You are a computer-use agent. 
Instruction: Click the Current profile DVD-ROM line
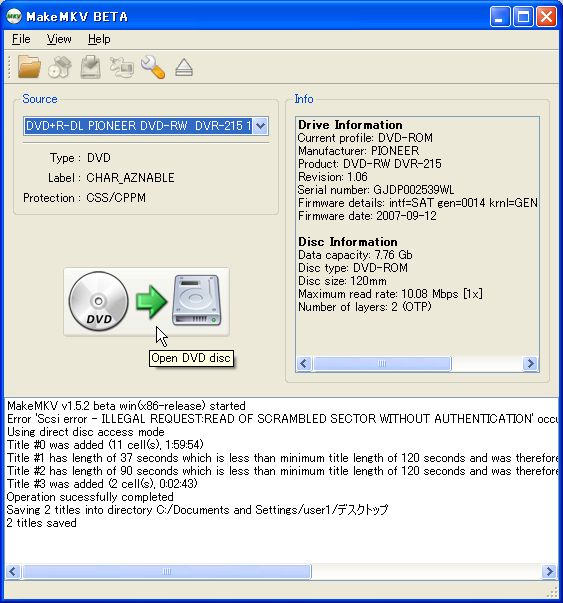[x=365, y=138]
